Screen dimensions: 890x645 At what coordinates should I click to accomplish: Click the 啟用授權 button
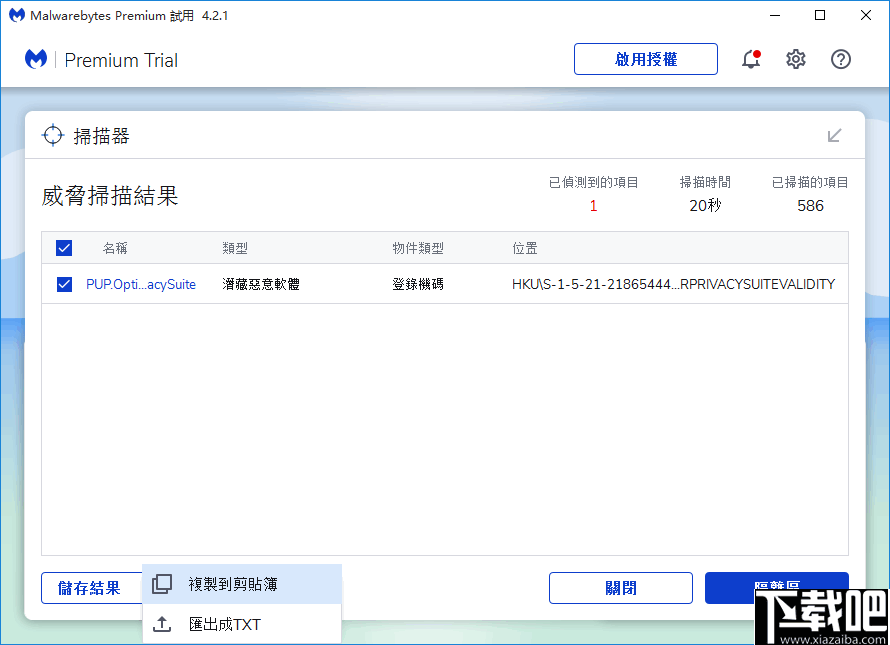tap(645, 59)
